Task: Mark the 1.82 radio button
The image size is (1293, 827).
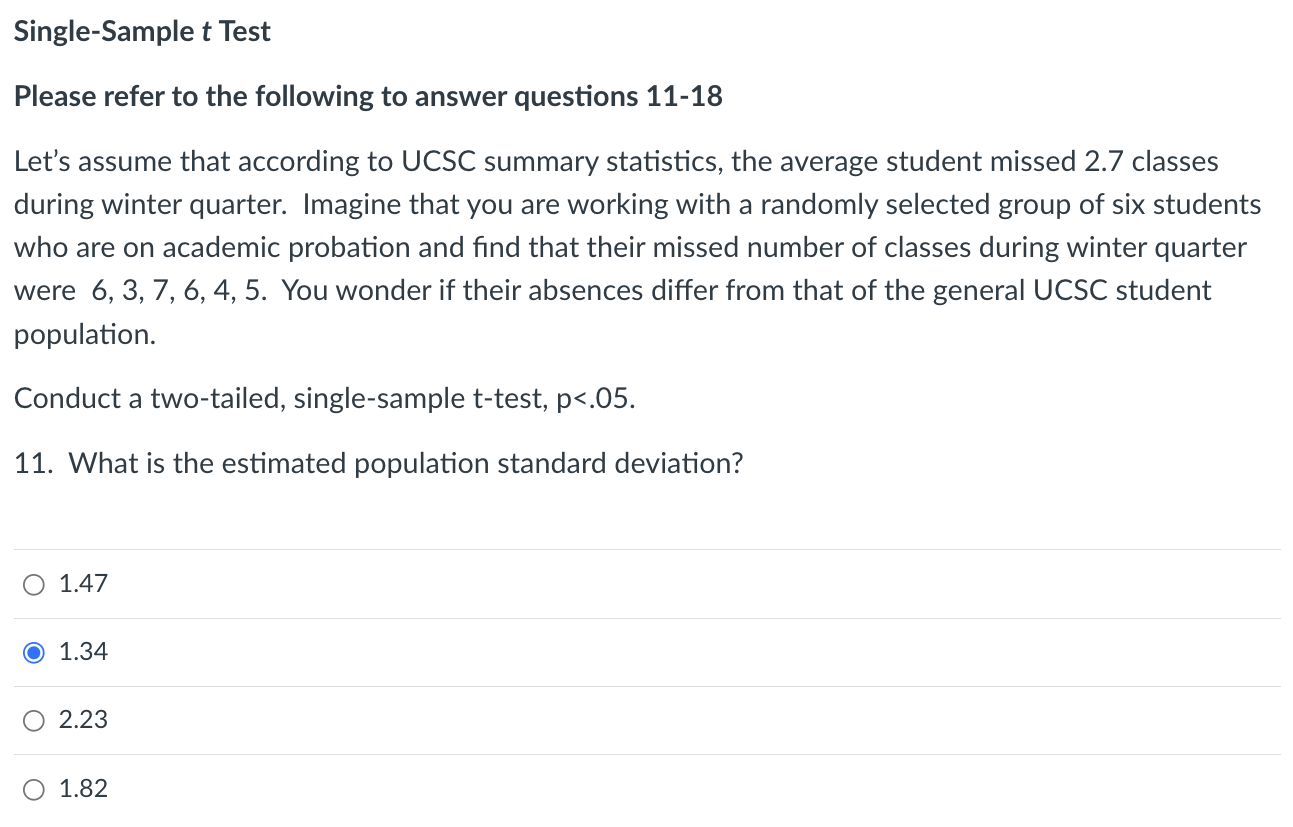Action: pyautogui.click(x=34, y=789)
